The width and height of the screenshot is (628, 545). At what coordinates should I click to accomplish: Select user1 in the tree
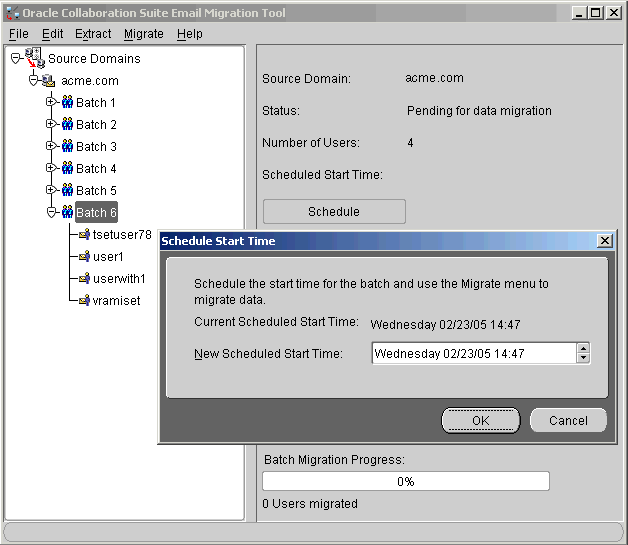click(x=108, y=257)
